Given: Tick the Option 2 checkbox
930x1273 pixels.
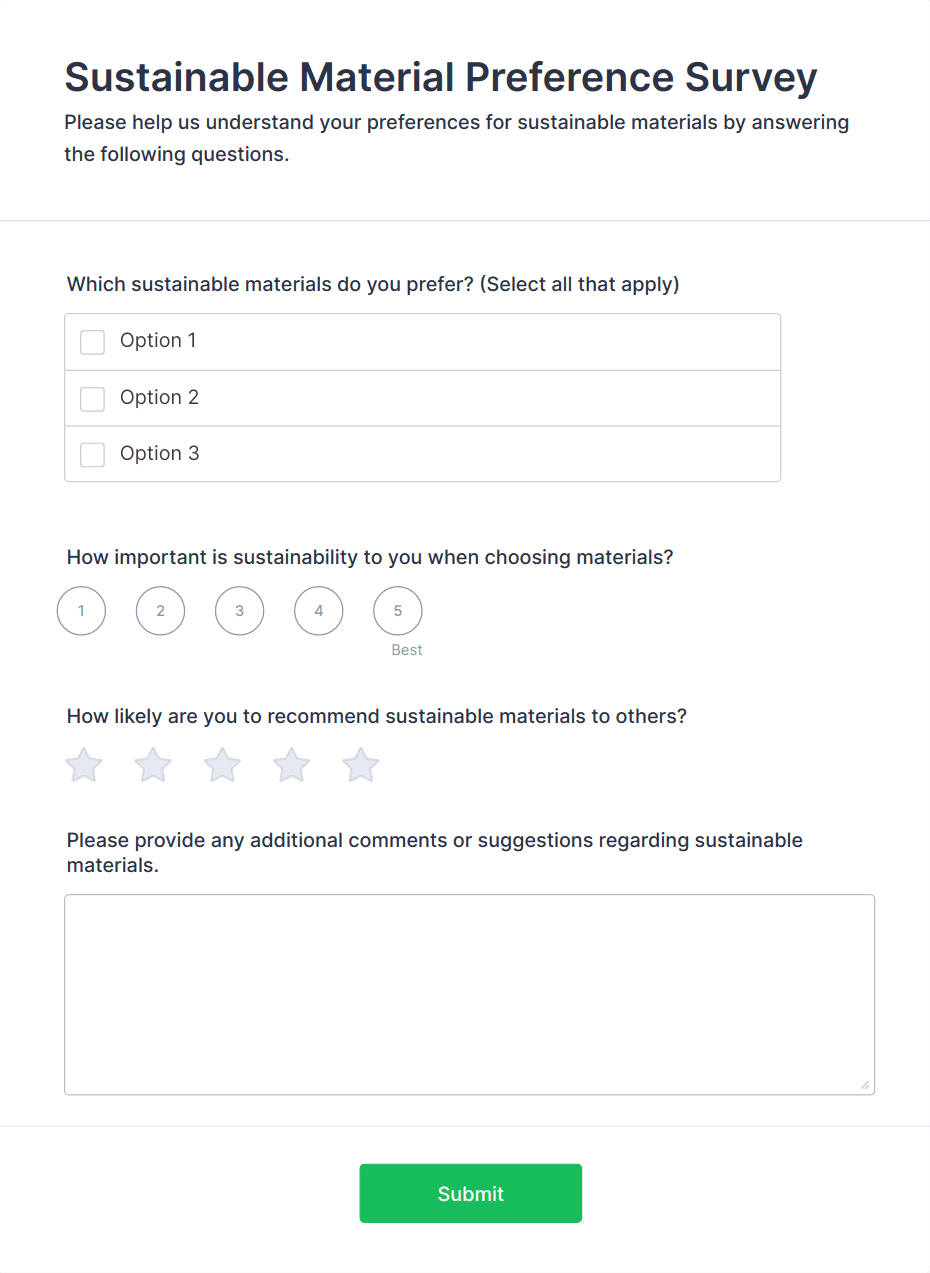Looking at the screenshot, I should (92, 399).
